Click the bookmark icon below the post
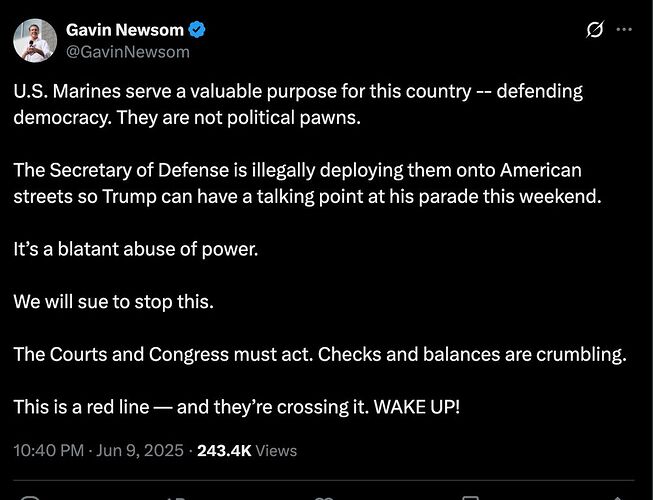Screen dimensions: 653x500 (471, 498)
